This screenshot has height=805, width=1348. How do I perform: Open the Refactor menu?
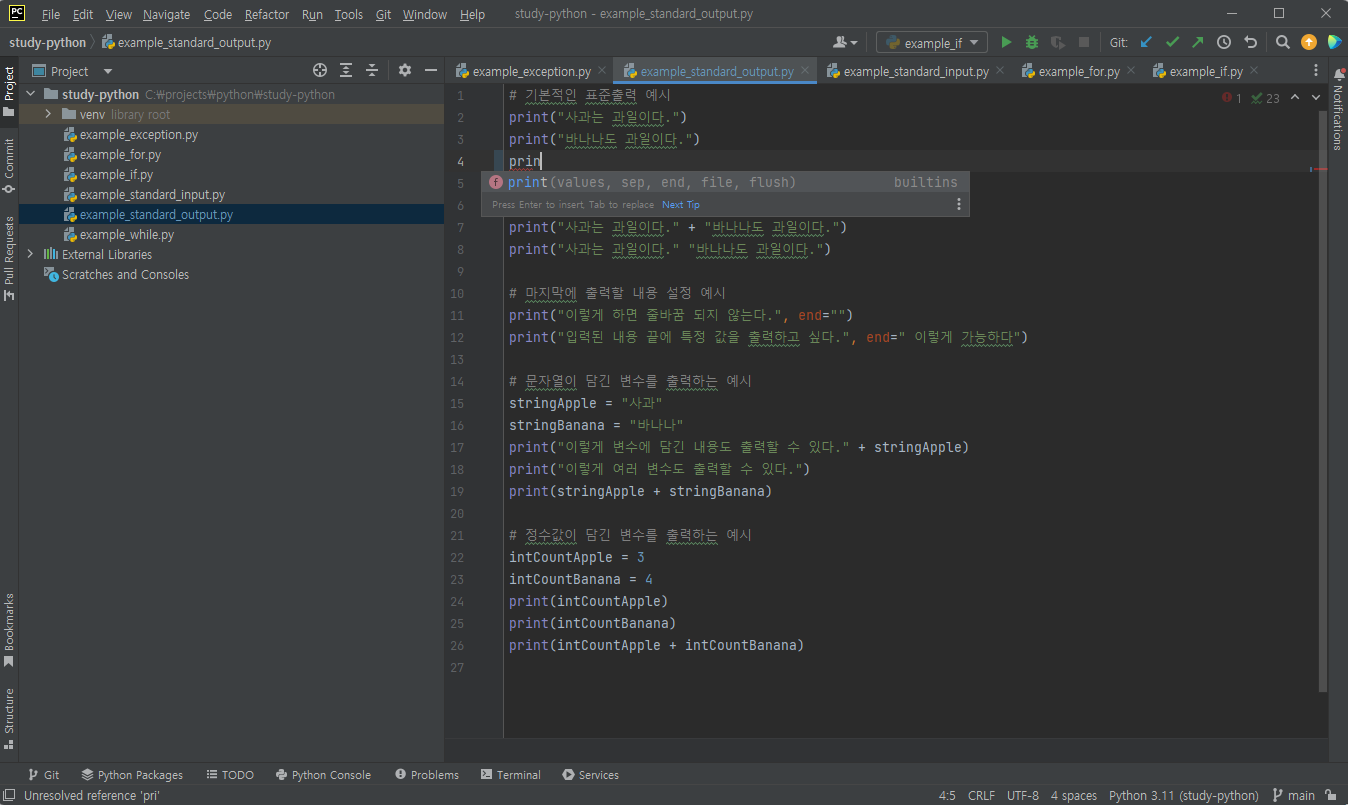[267, 14]
